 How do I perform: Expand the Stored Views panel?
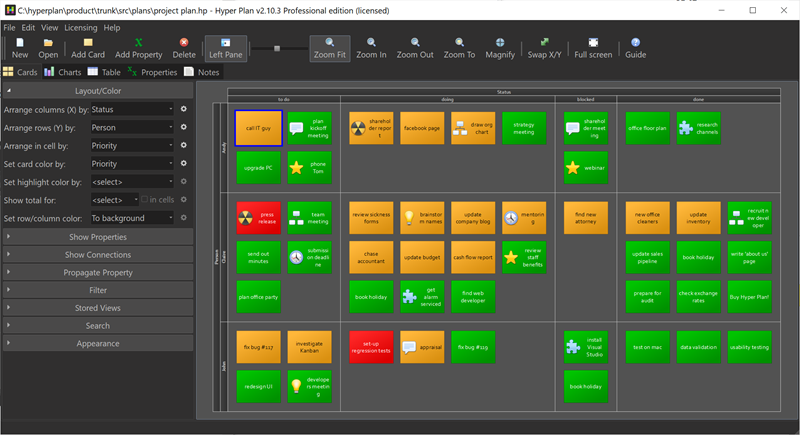pyautogui.click(x=98, y=308)
